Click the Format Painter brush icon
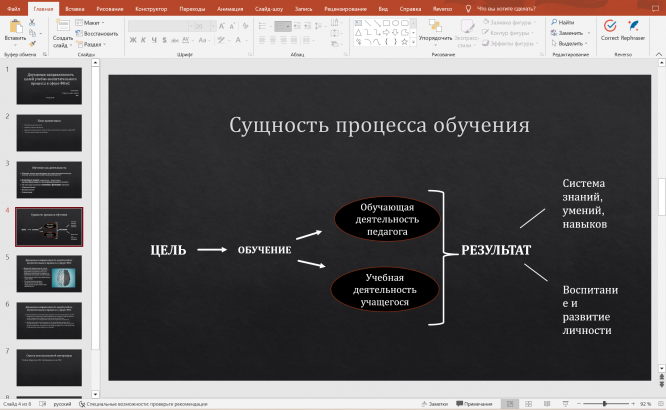The image size is (666, 410). point(32,44)
